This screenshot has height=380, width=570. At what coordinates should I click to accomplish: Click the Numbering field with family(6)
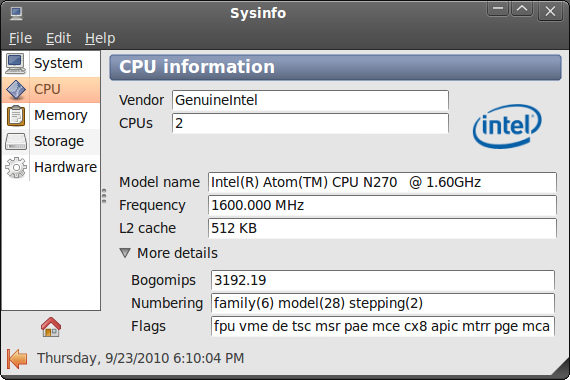click(383, 303)
